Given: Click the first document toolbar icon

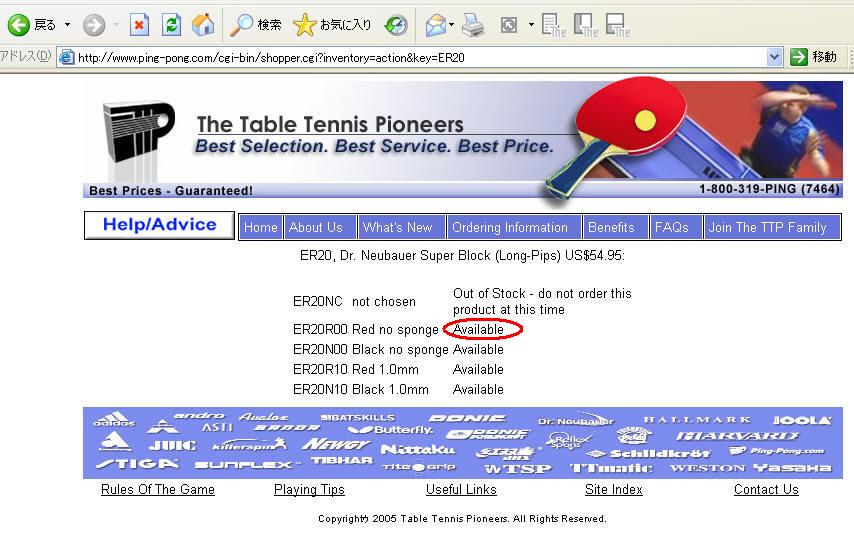Looking at the screenshot, I should point(553,25).
